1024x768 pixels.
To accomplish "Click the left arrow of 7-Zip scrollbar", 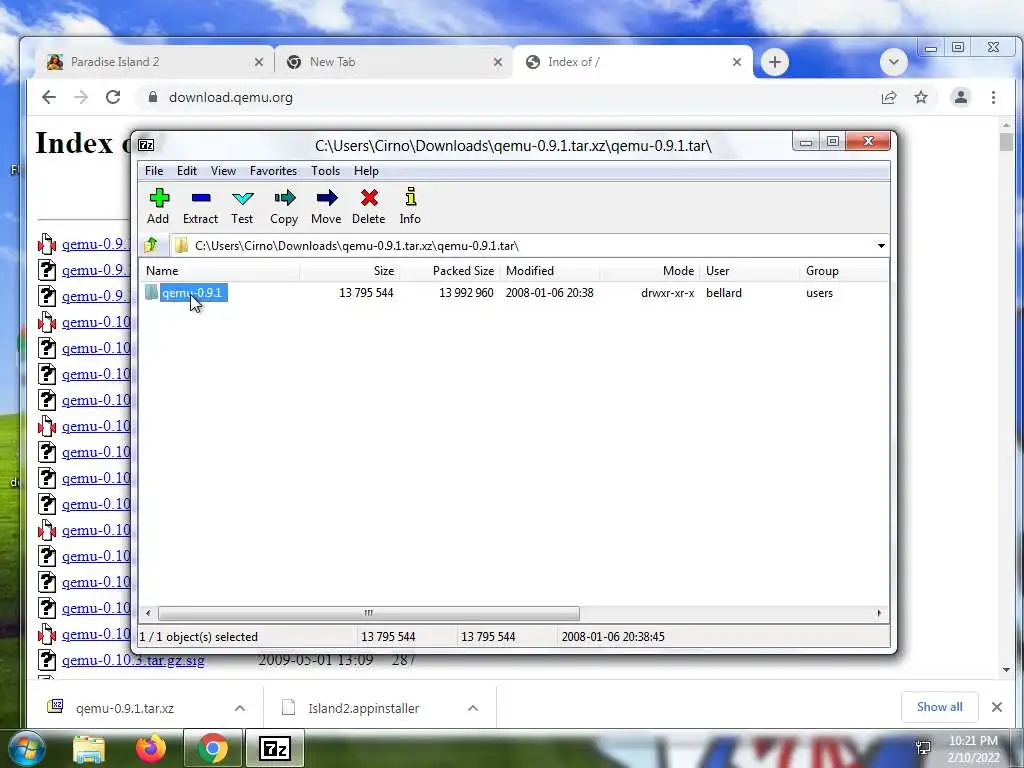I will tap(148, 613).
